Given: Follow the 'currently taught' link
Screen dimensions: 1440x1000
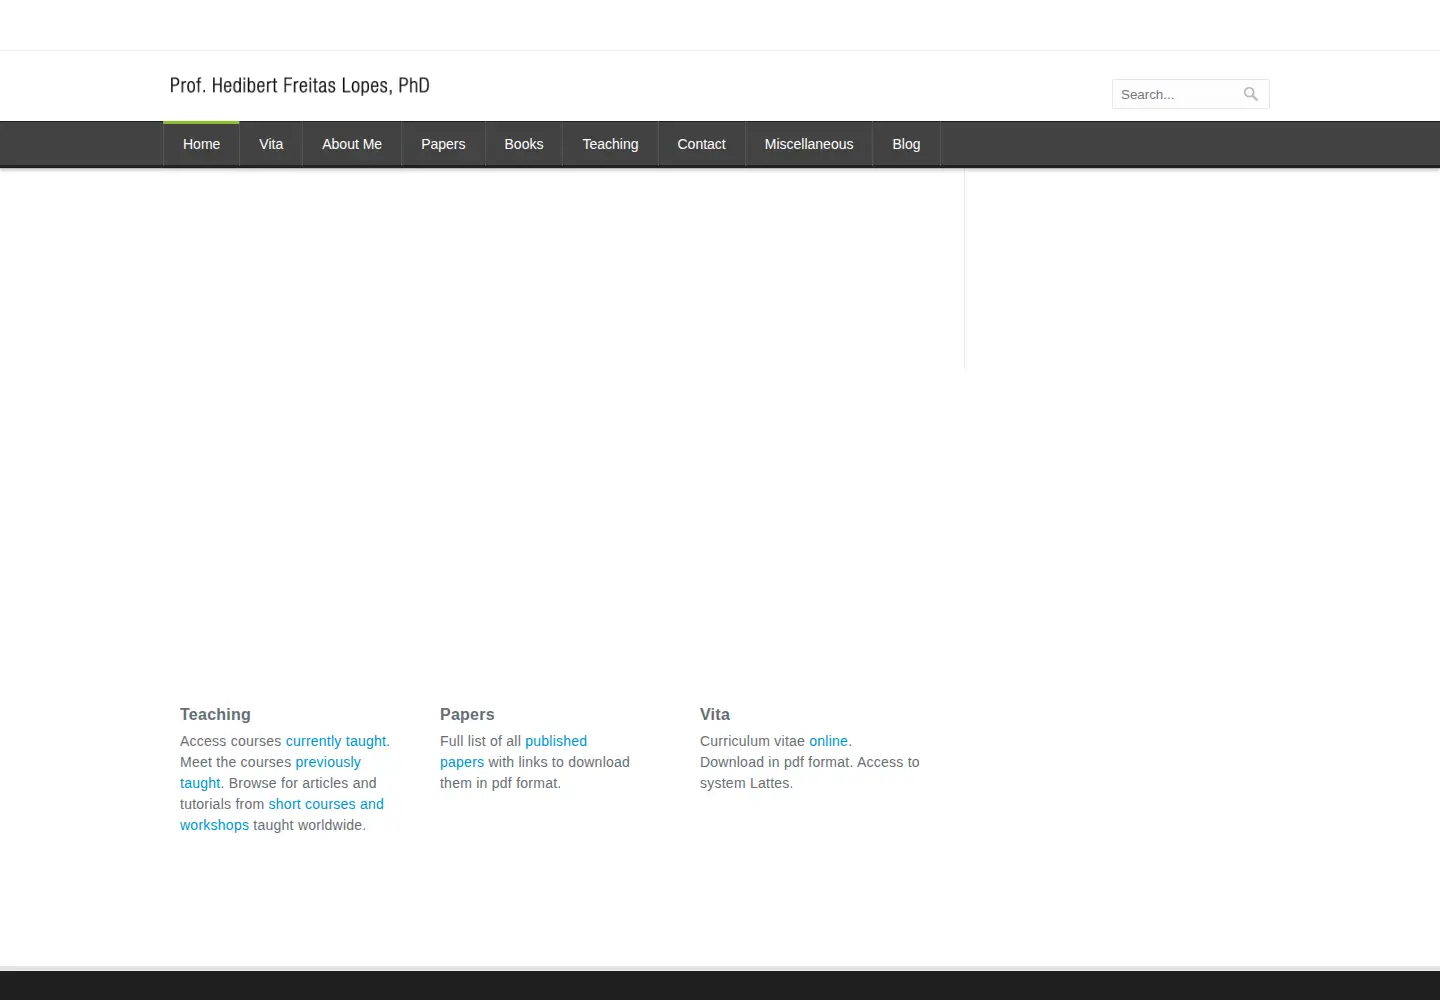Looking at the screenshot, I should [x=336, y=741].
